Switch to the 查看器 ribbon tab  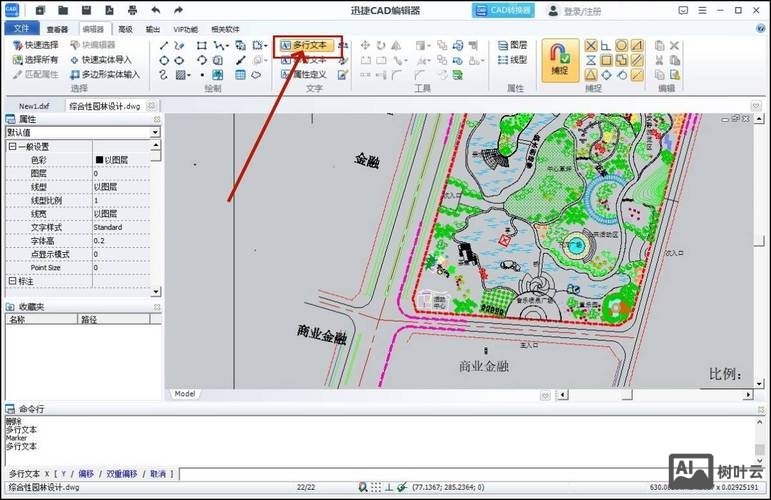[x=58, y=29]
